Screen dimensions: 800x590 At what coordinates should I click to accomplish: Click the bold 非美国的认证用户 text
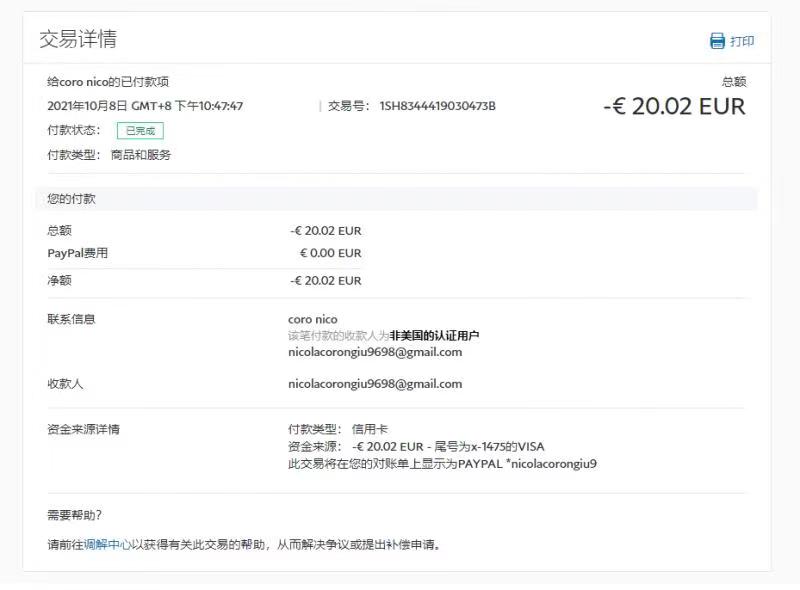pos(441,336)
